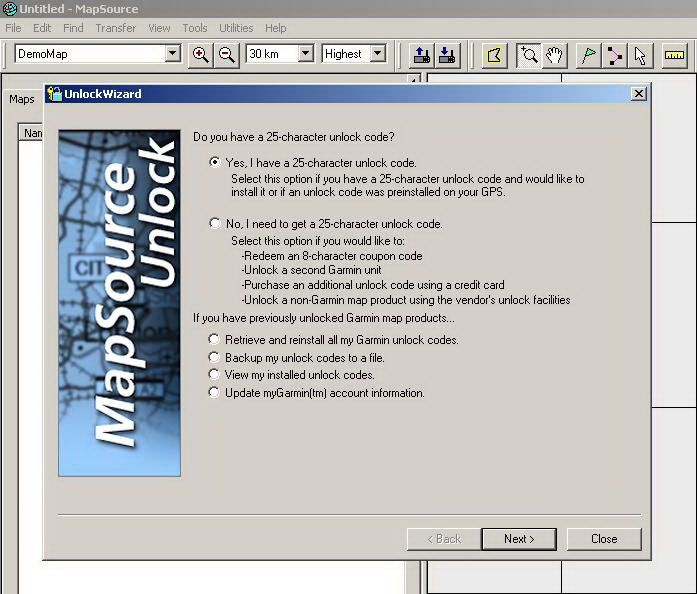Viewport: 697px width, 594px height.
Task: Click 'Purchase an additional unlock code' text
Action: pyautogui.click(x=373, y=285)
